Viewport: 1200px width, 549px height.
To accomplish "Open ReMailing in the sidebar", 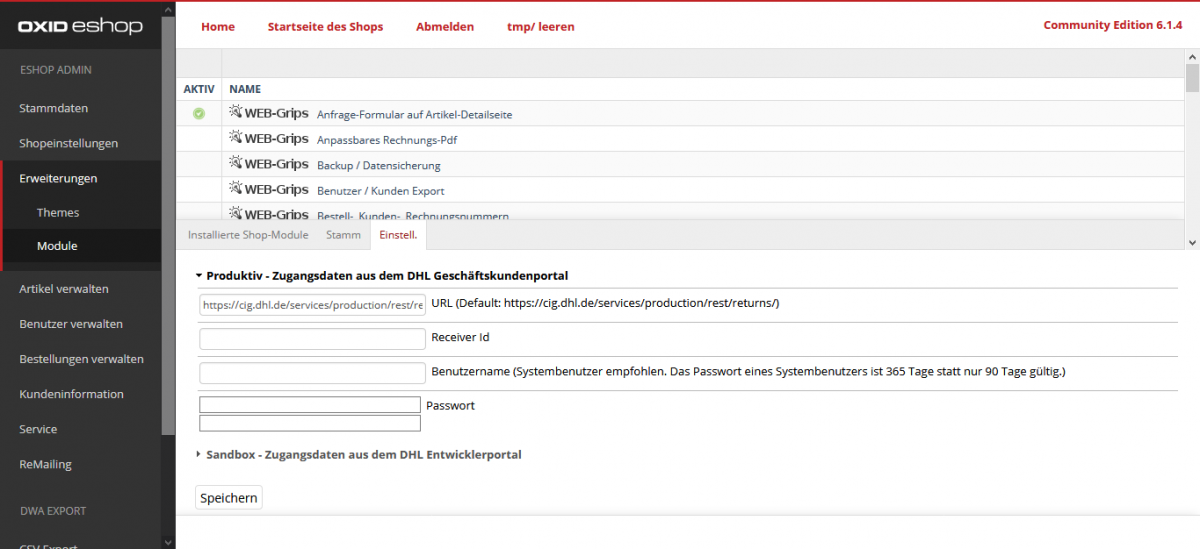I will [45, 464].
